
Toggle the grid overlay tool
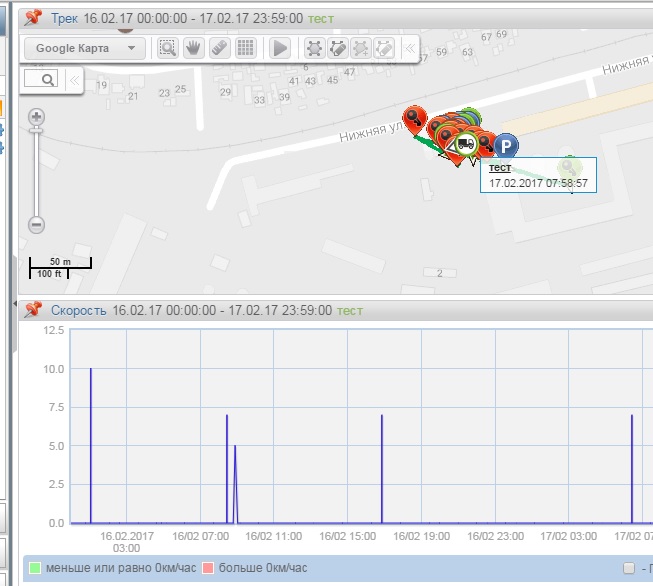(245, 48)
